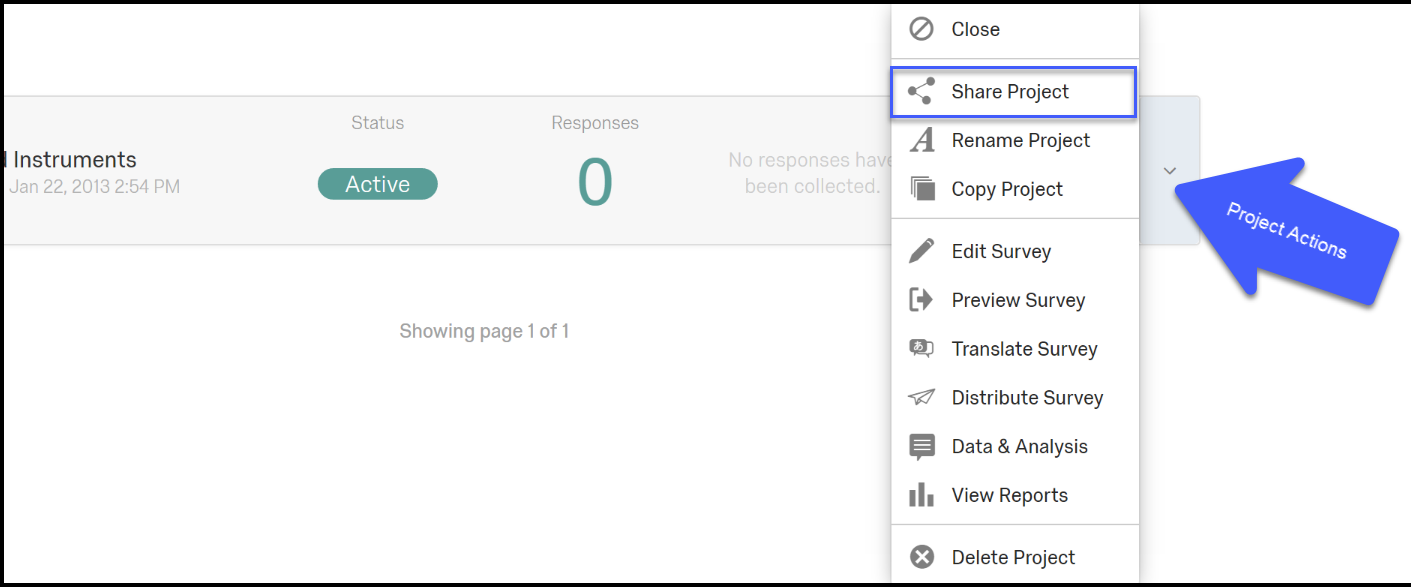Pick Translate Survey in the actions menu
The image size is (1411, 587).
point(1024,349)
